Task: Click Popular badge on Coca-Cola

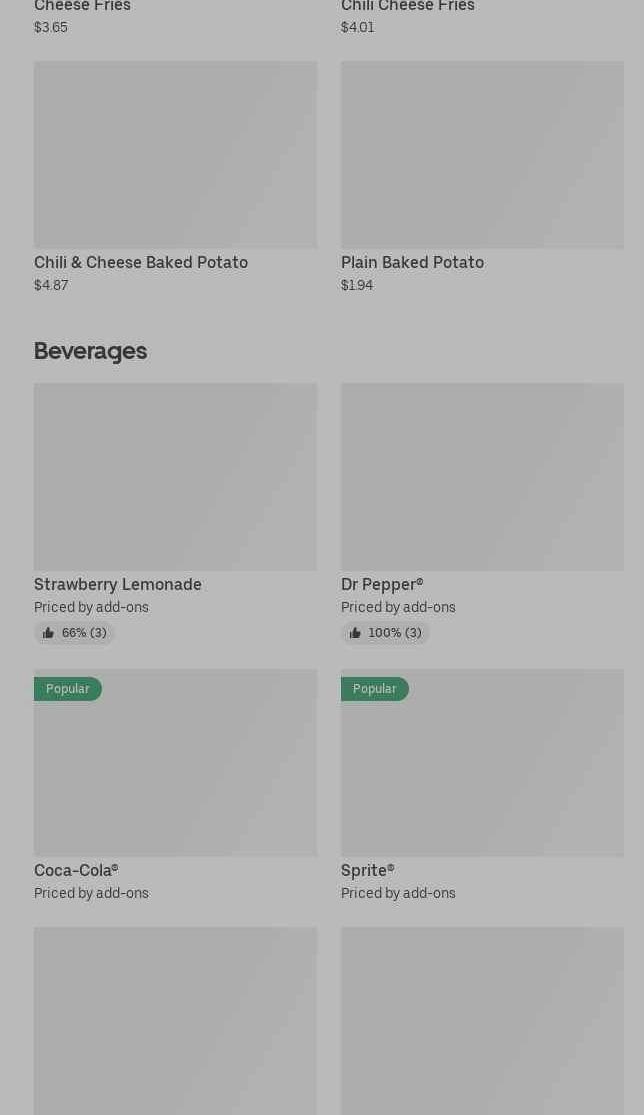Action: coord(67,689)
